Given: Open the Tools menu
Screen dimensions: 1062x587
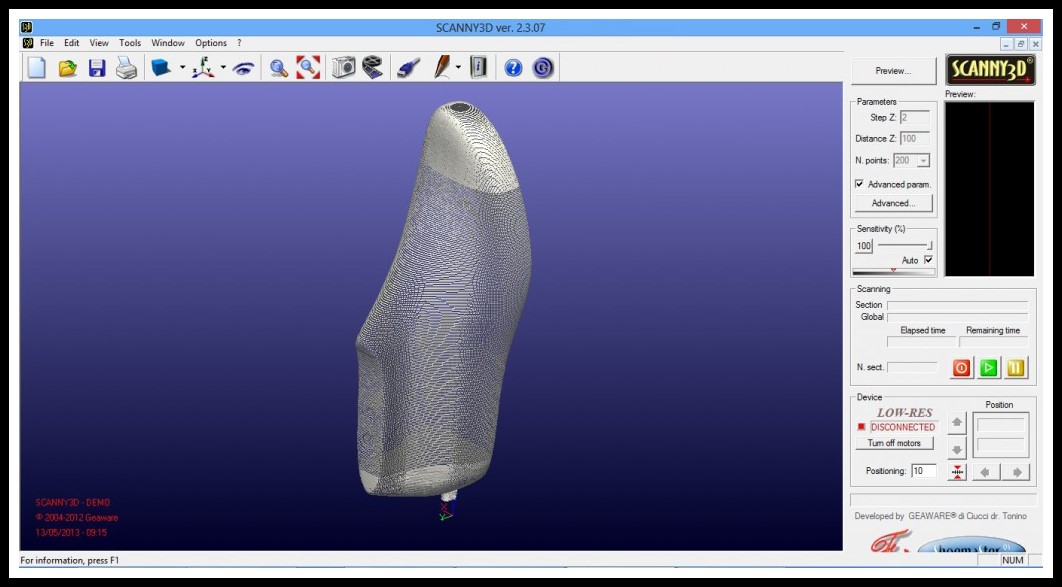Looking at the screenshot, I should [130, 43].
